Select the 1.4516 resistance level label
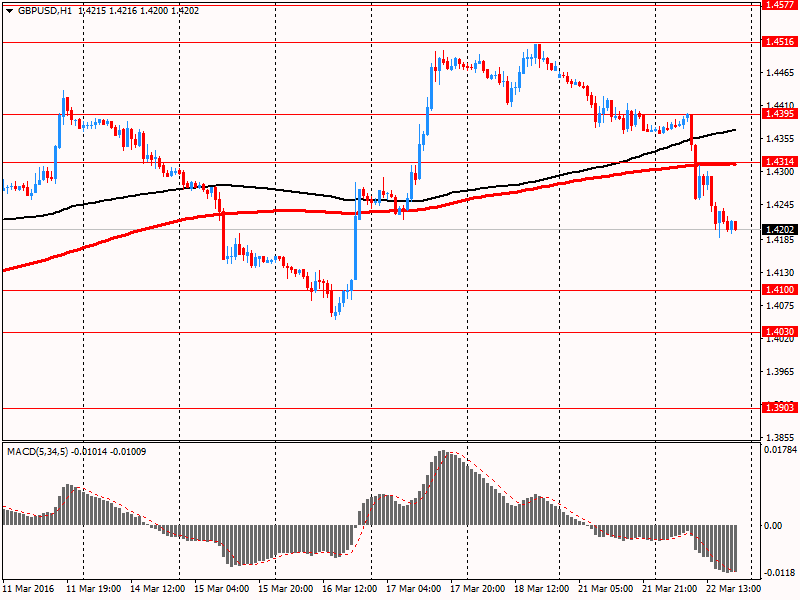The width and height of the screenshot is (800, 600). tap(780, 42)
